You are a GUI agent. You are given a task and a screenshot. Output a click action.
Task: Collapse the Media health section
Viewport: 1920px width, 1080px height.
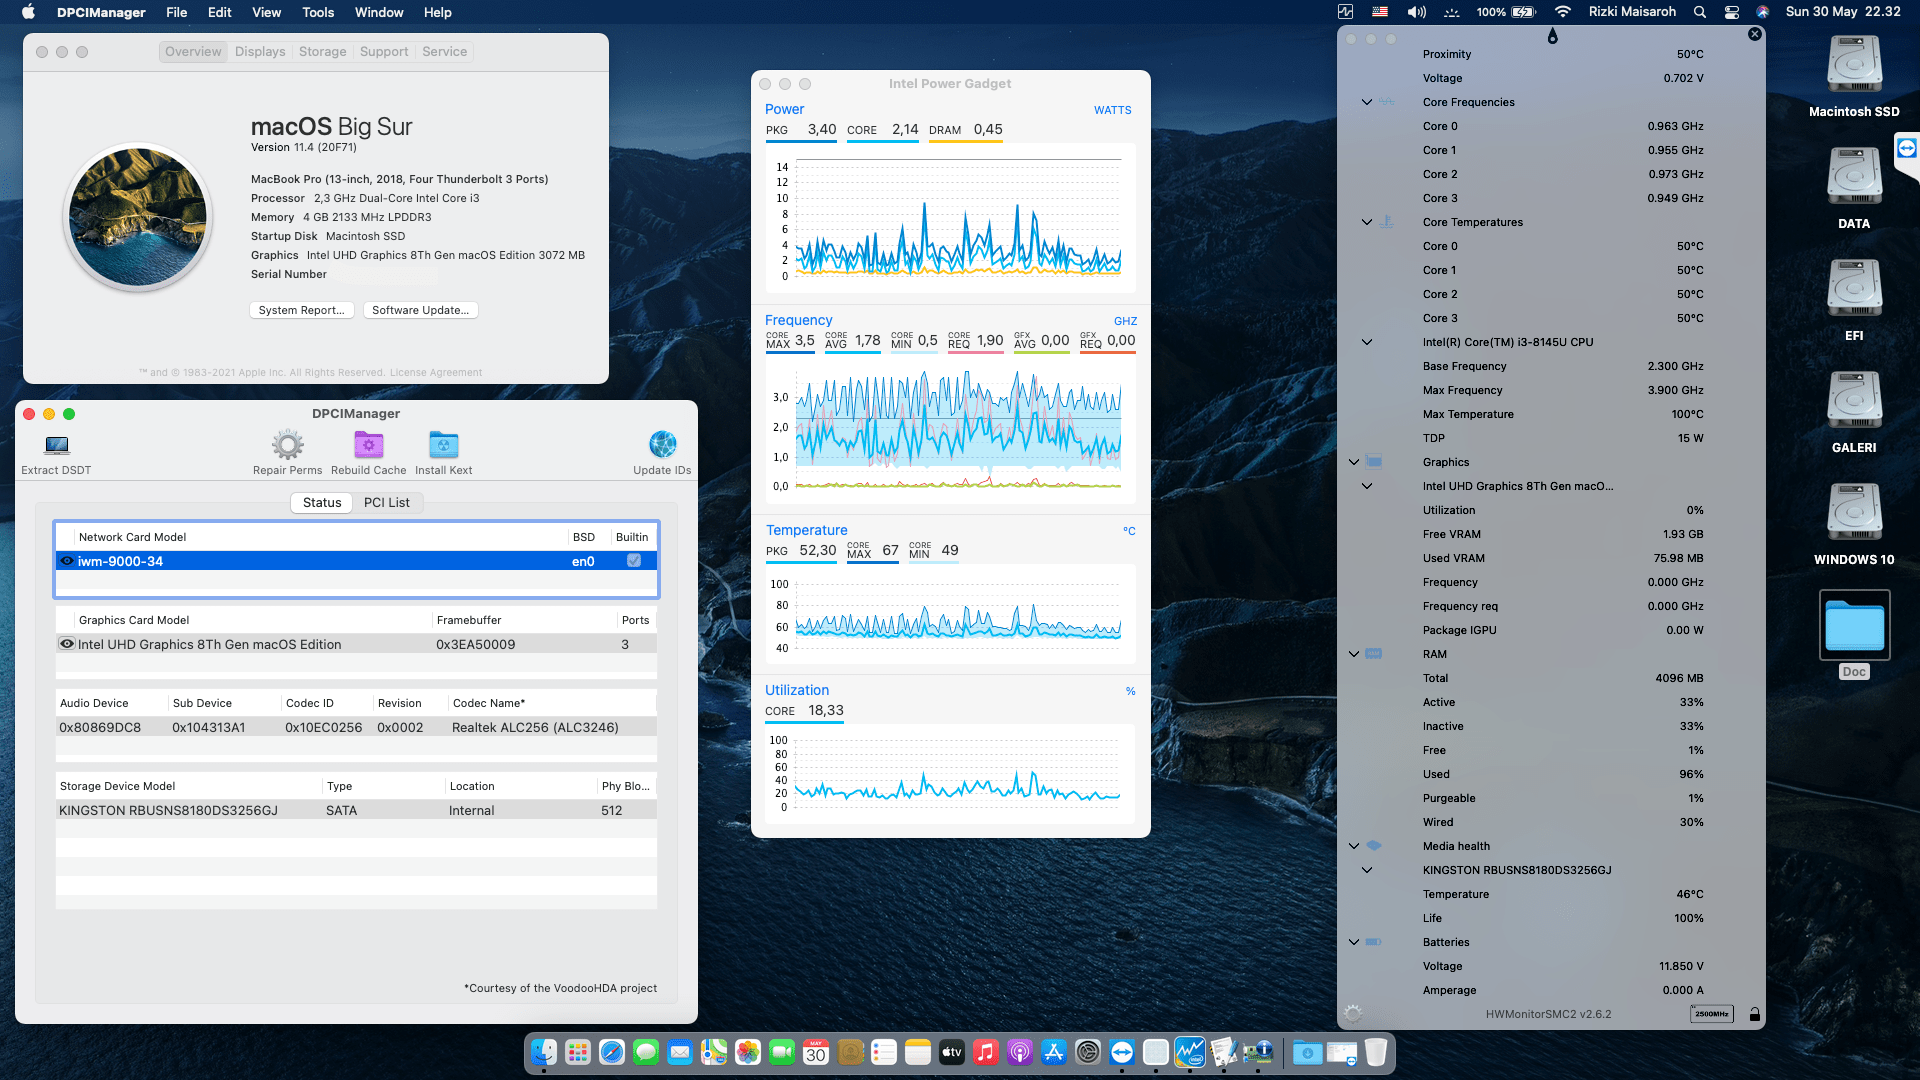[x=1354, y=846]
